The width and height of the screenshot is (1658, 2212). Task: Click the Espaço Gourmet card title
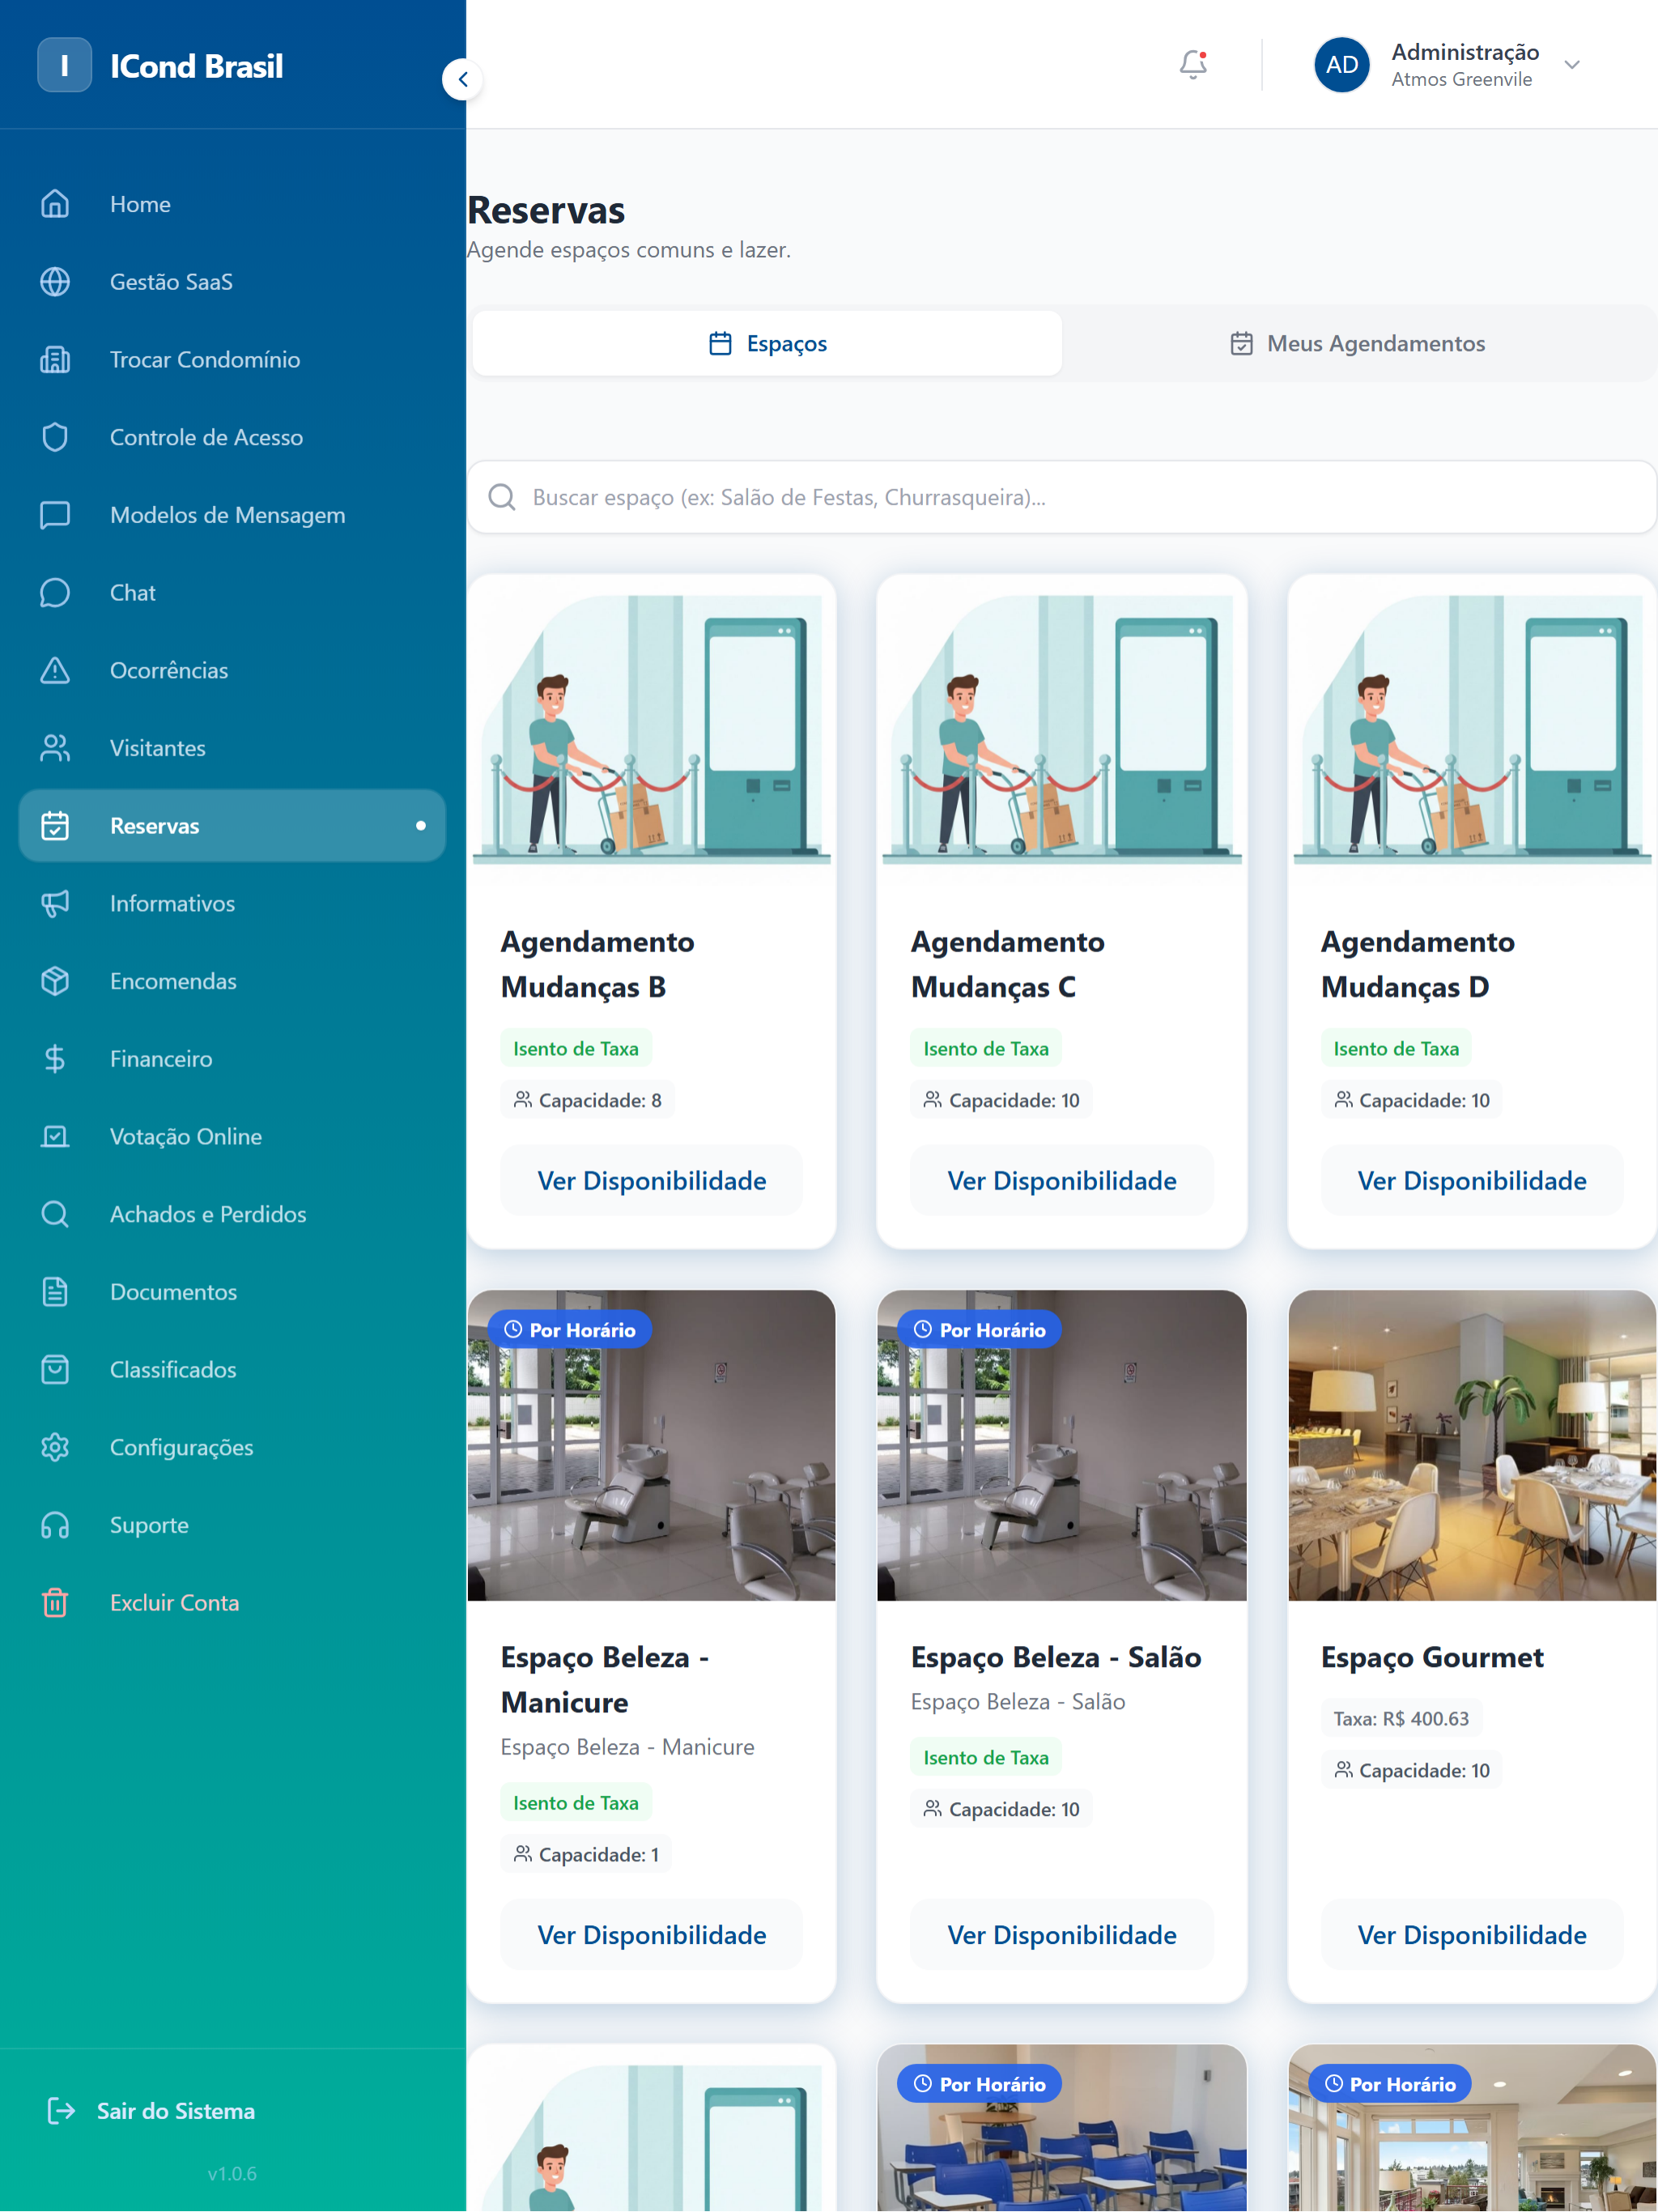click(1432, 1657)
